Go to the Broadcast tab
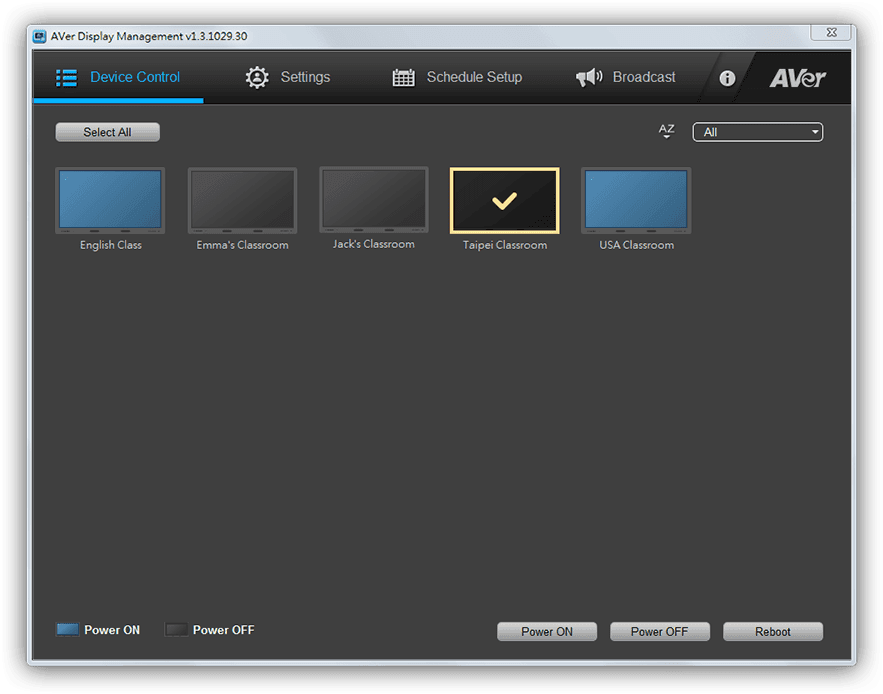The height and width of the screenshot is (694, 883). [625, 77]
